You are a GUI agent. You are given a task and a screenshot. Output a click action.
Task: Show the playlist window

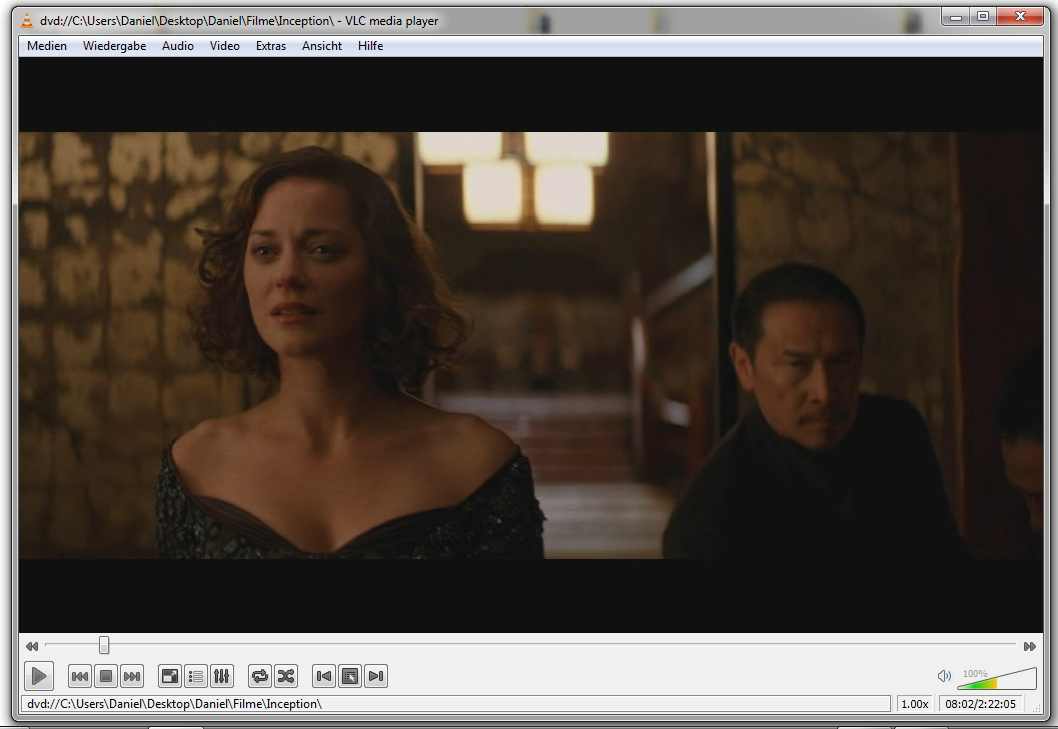click(x=196, y=676)
